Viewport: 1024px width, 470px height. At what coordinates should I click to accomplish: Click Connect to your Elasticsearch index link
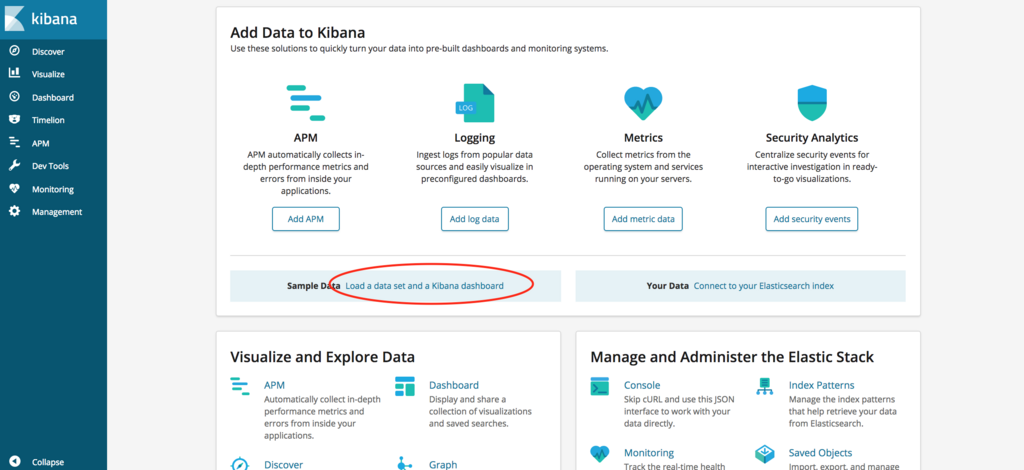click(763, 286)
